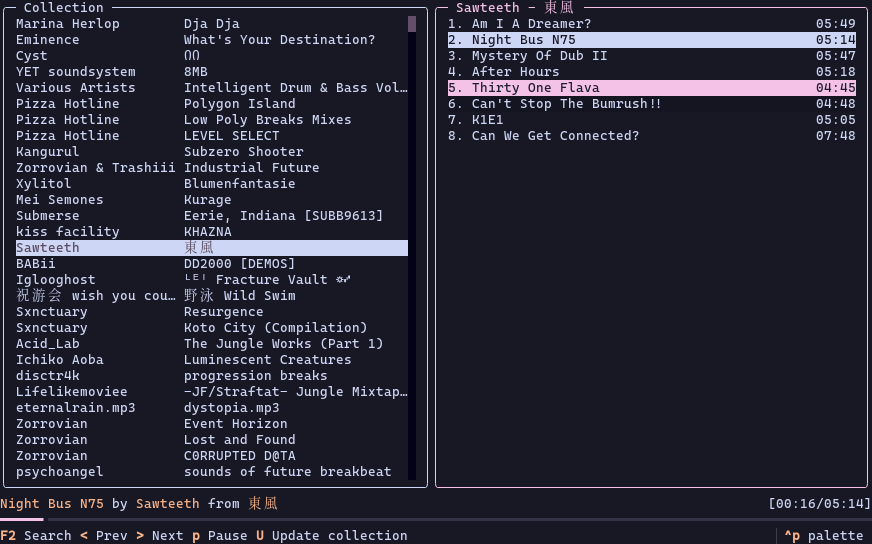Click the now playing Night Bus N75 label
872x544 pixels.
(x=52, y=504)
